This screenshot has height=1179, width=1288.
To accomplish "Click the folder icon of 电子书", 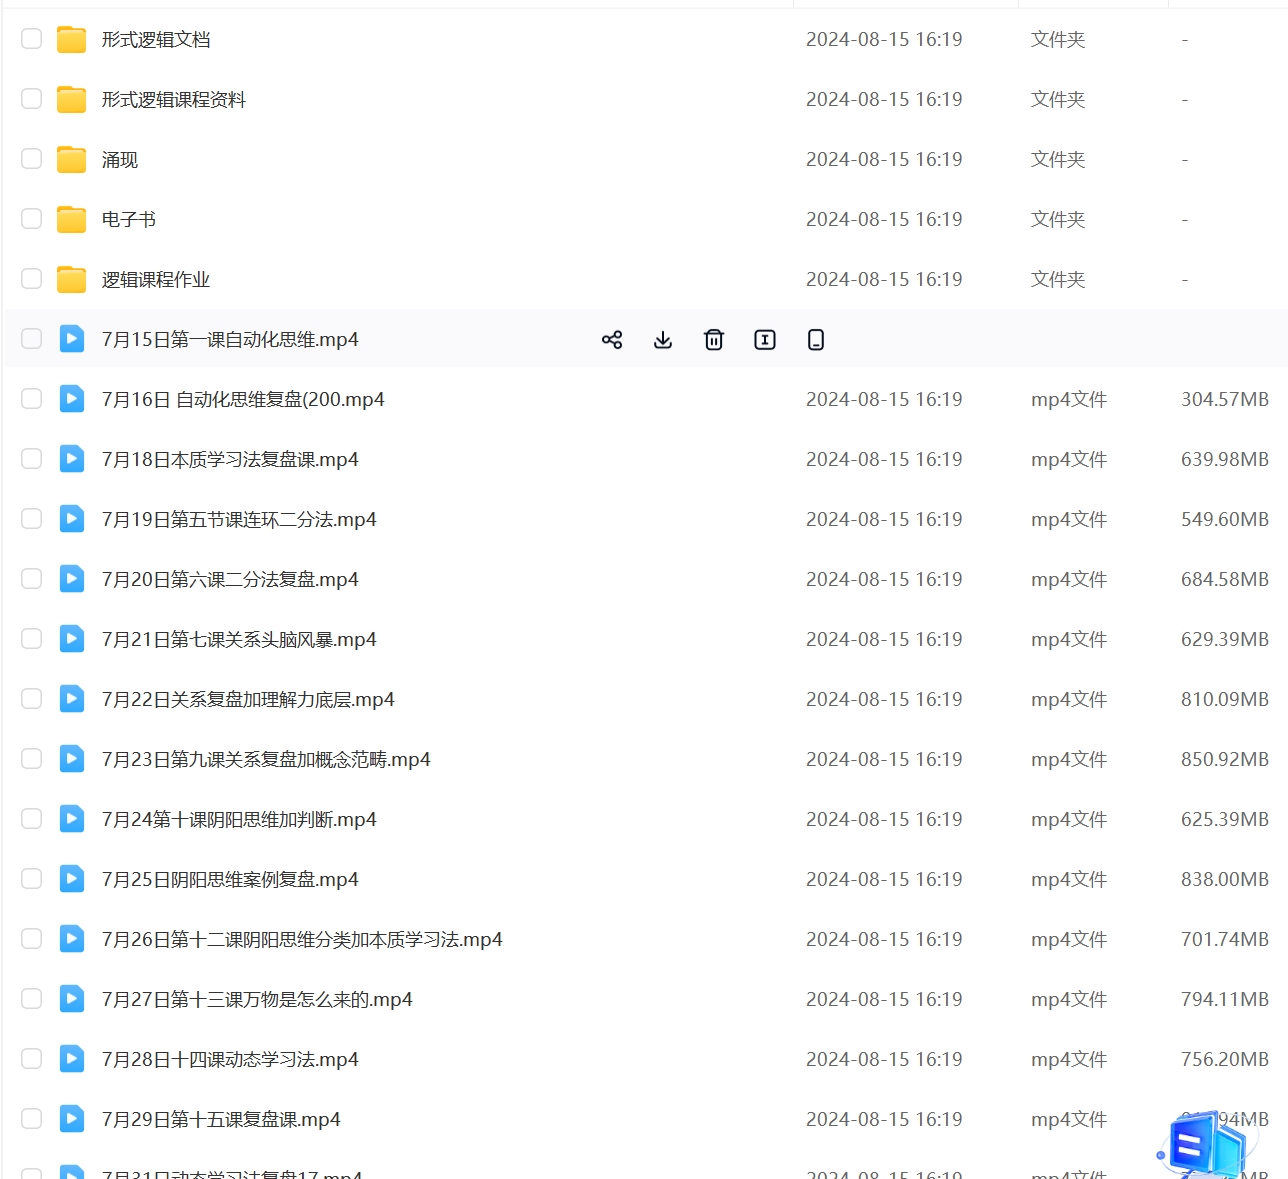I will 71,219.
